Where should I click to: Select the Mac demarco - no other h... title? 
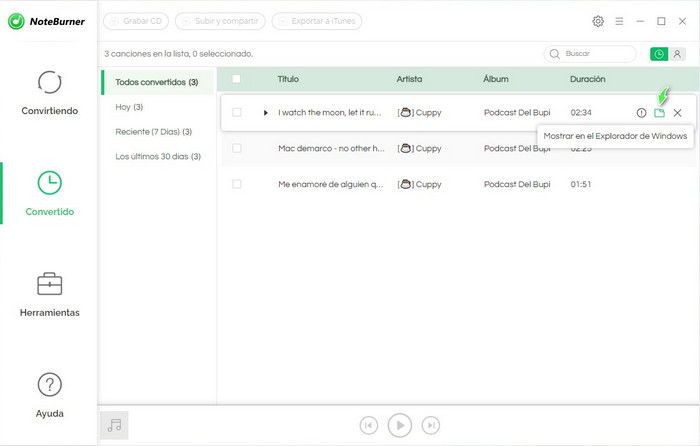[331, 148]
